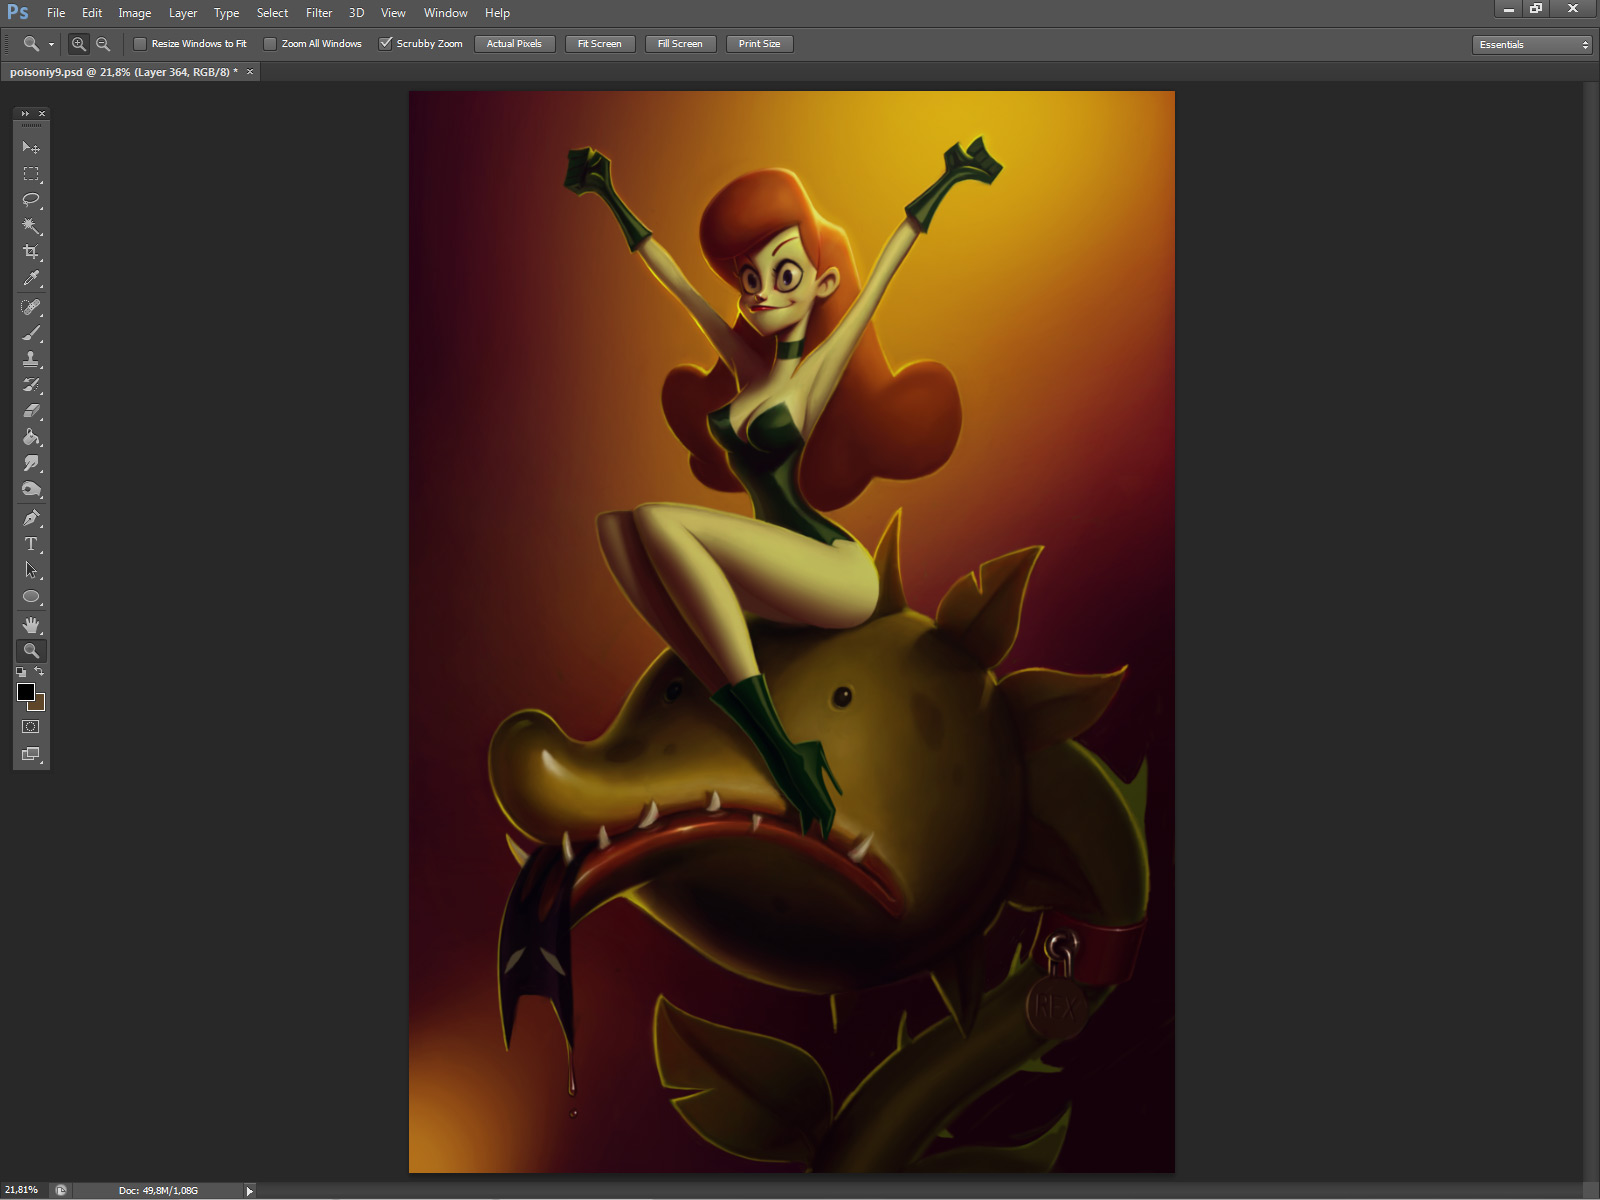Select the Path Selection tool

click(x=31, y=570)
